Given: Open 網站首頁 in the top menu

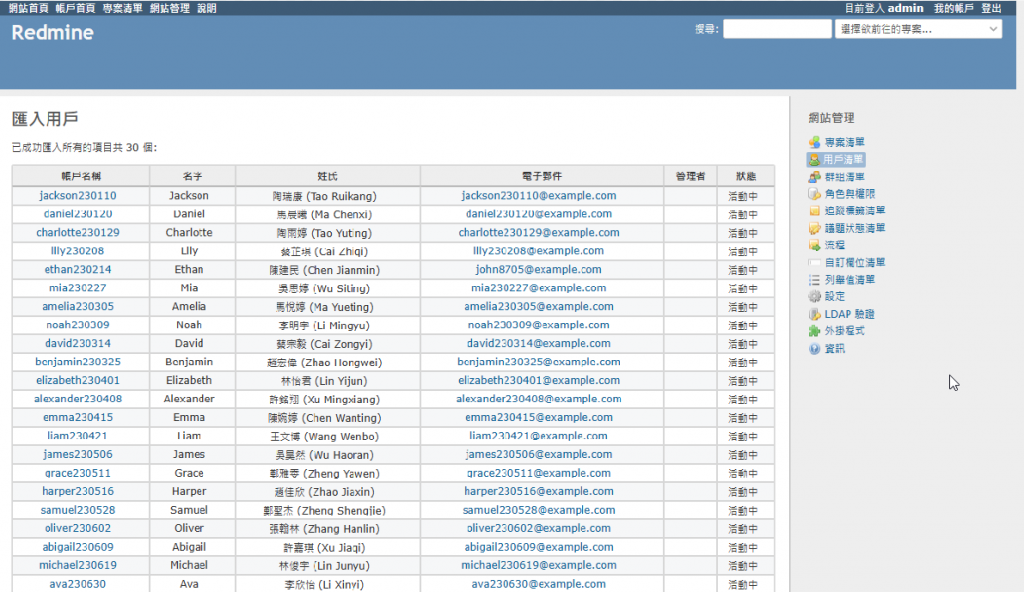Looking at the screenshot, I should 29,8.
